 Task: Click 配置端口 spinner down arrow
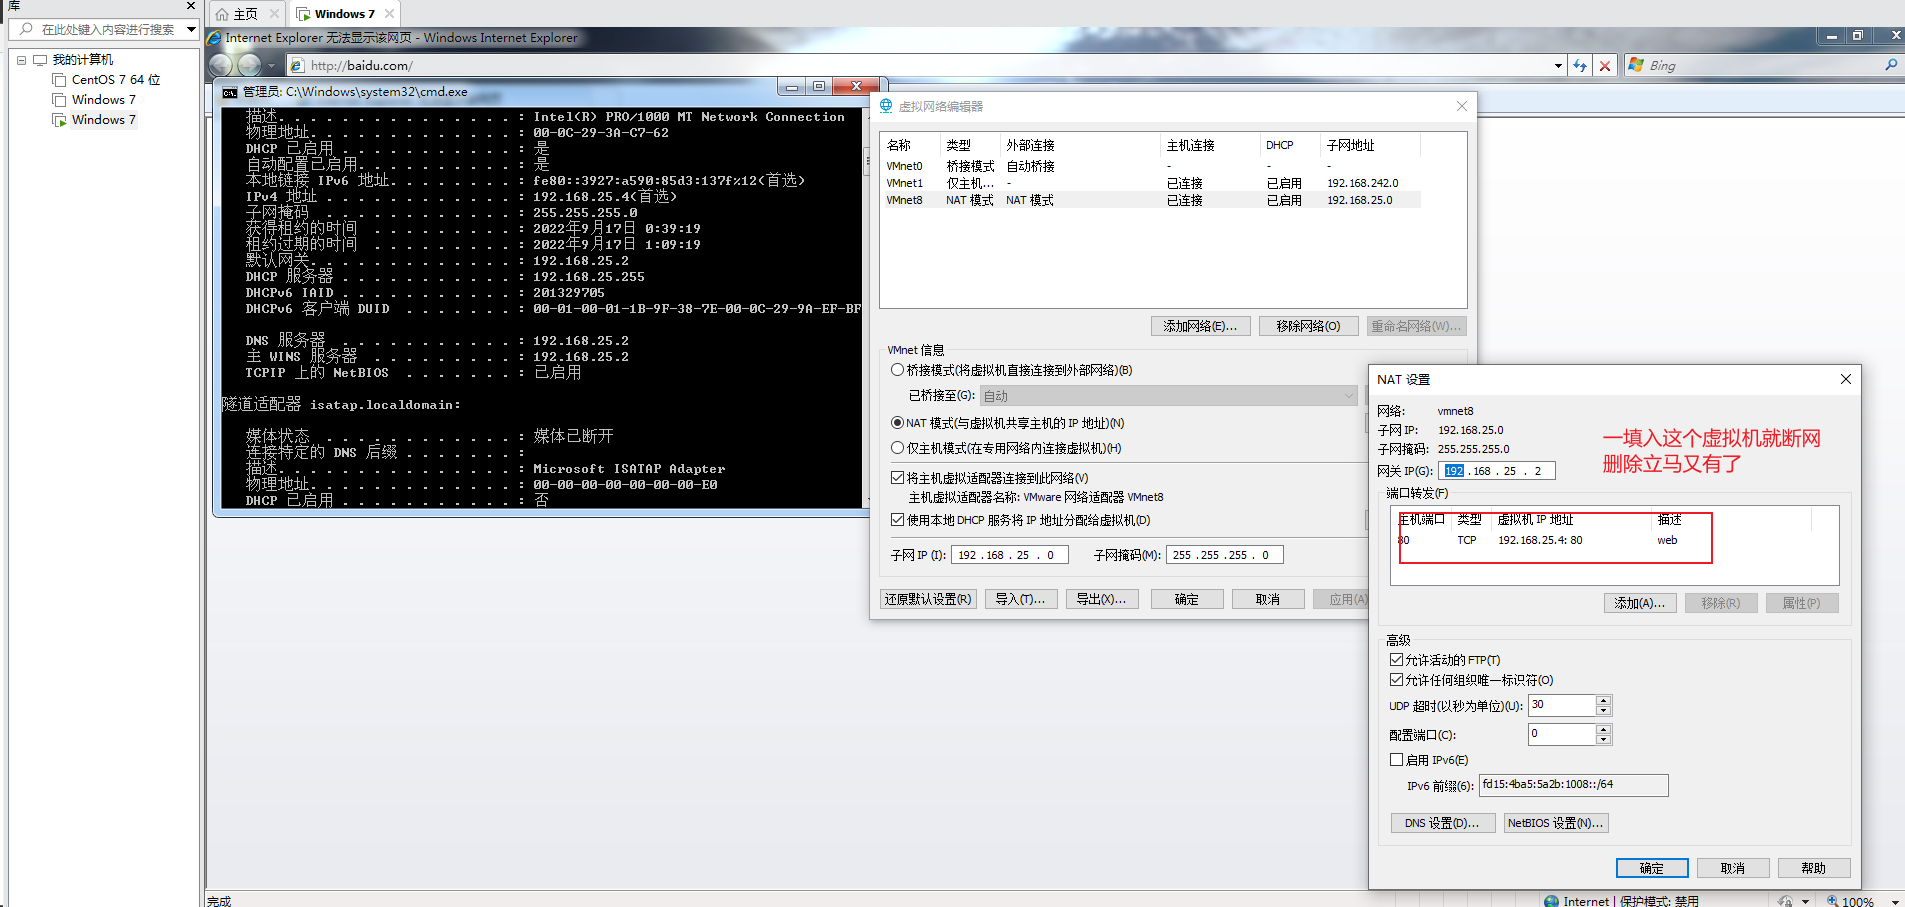[1604, 739]
